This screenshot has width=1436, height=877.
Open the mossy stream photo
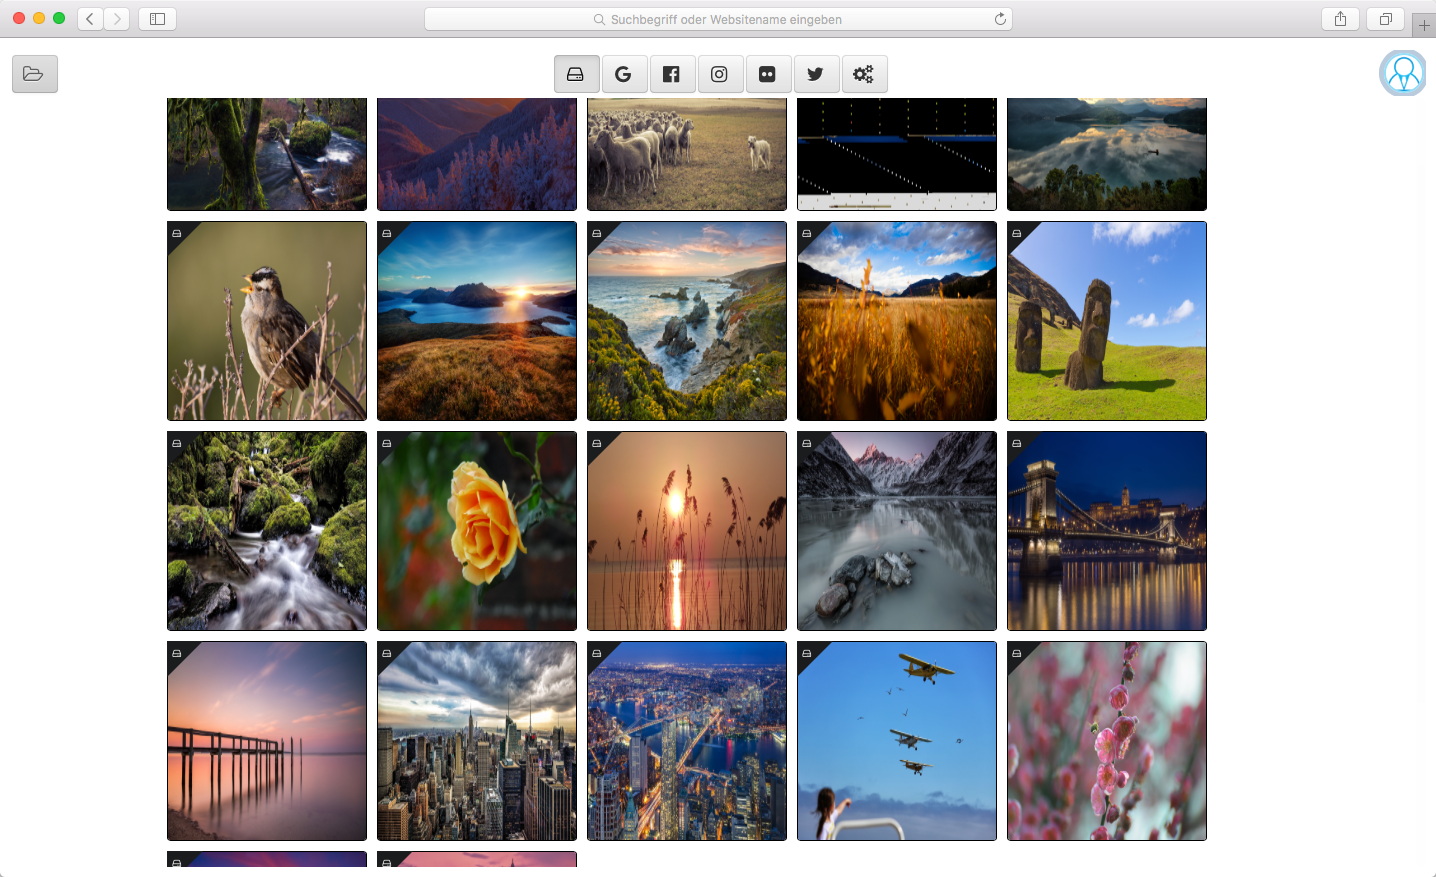pos(267,531)
